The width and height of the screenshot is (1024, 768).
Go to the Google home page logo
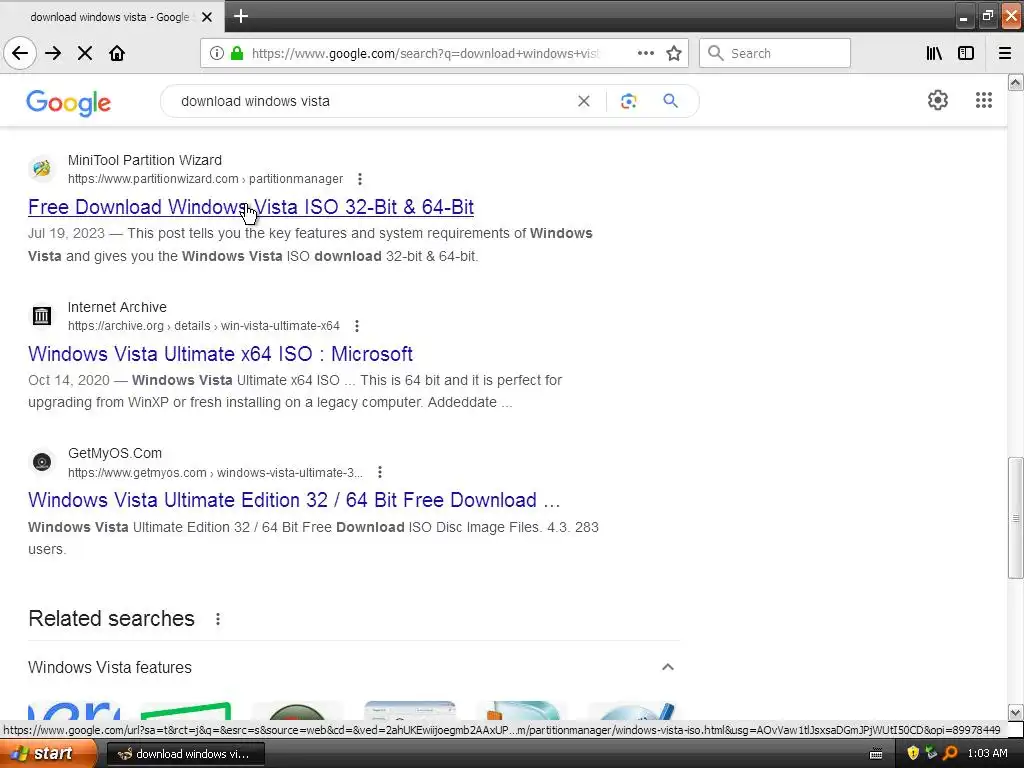point(69,103)
